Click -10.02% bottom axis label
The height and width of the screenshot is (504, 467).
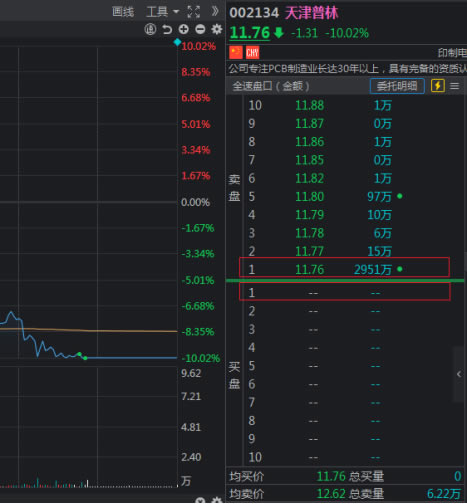coord(201,358)
